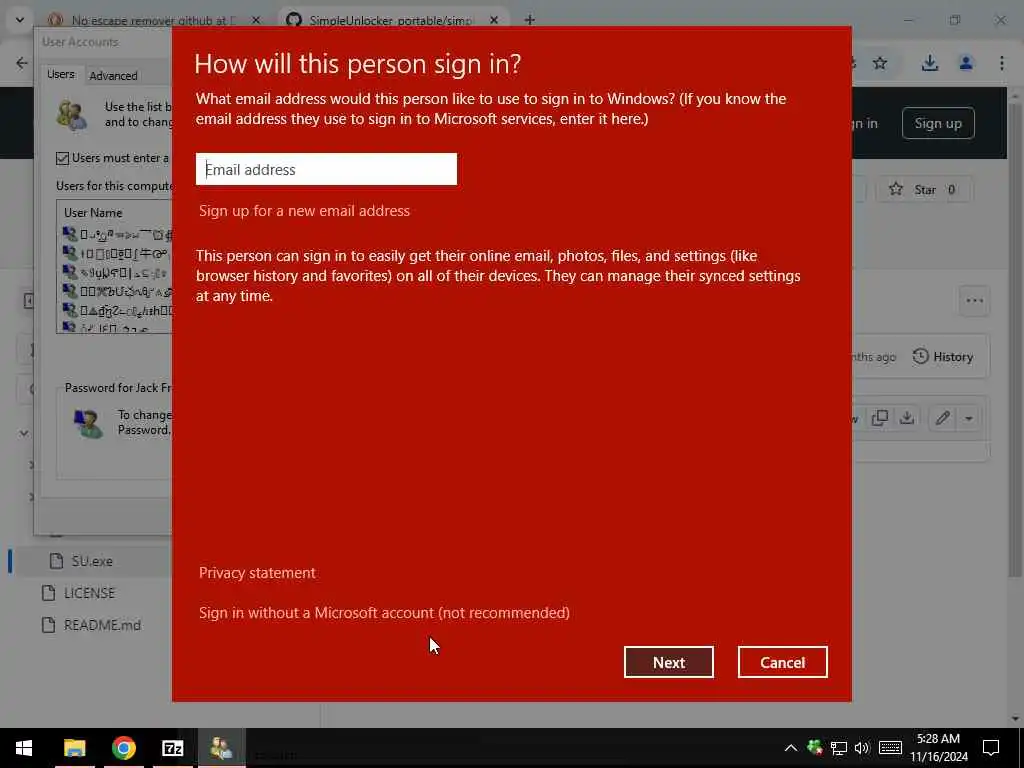Viewport: 1024px width, 768px height.
Task: Download the raw file icon on GitHub
Action: coord(907,418)
